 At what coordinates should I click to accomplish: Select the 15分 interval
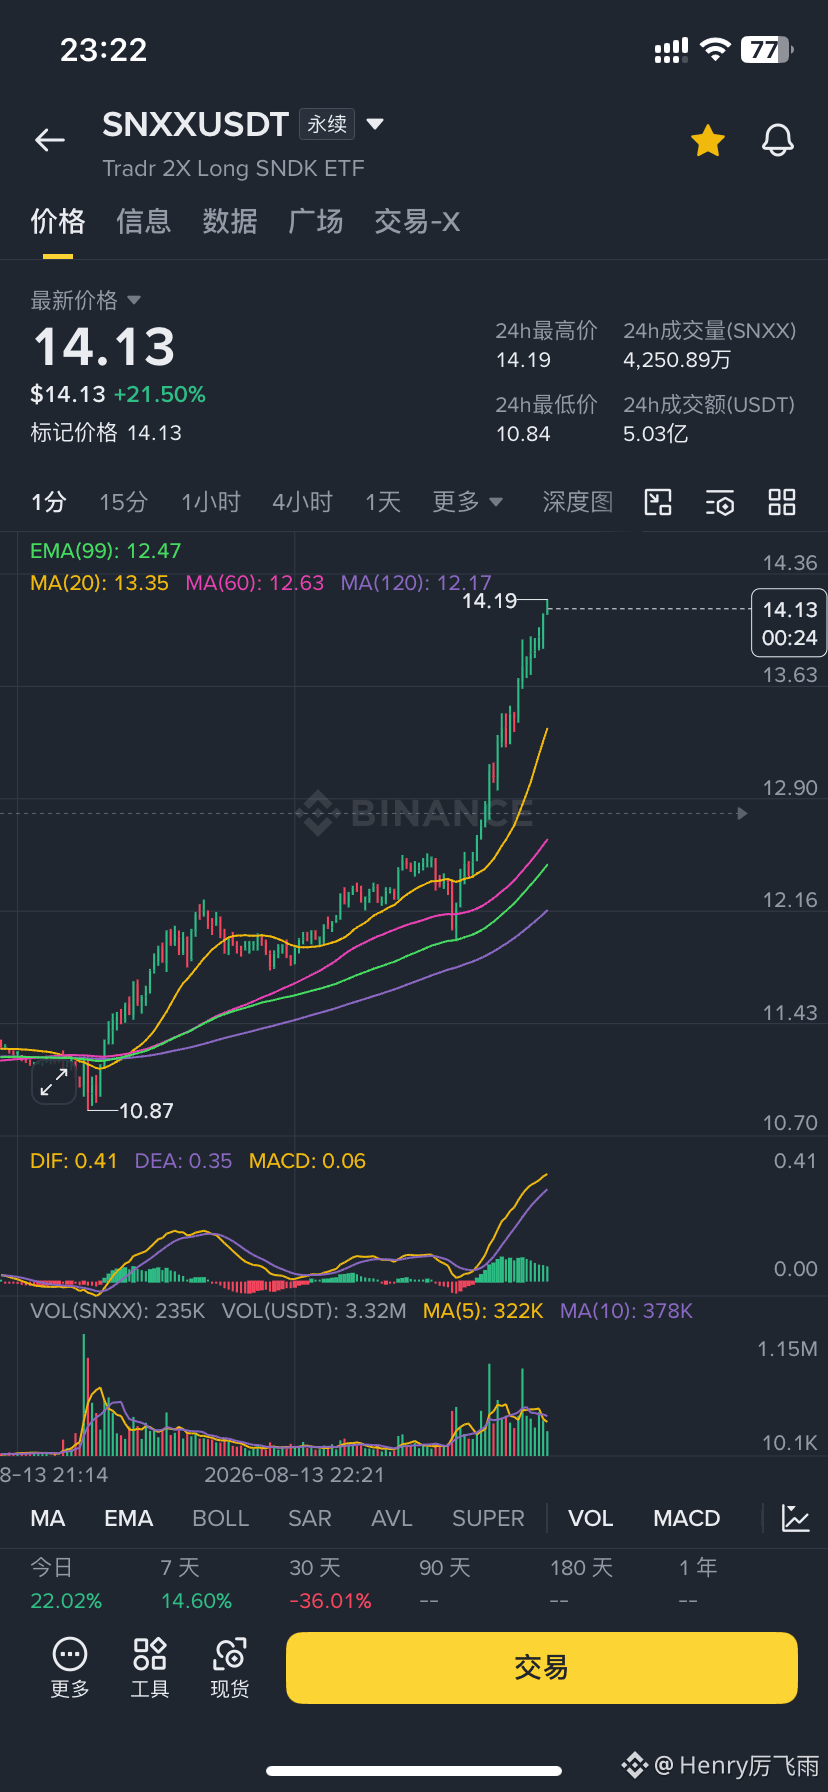point(123,502)
